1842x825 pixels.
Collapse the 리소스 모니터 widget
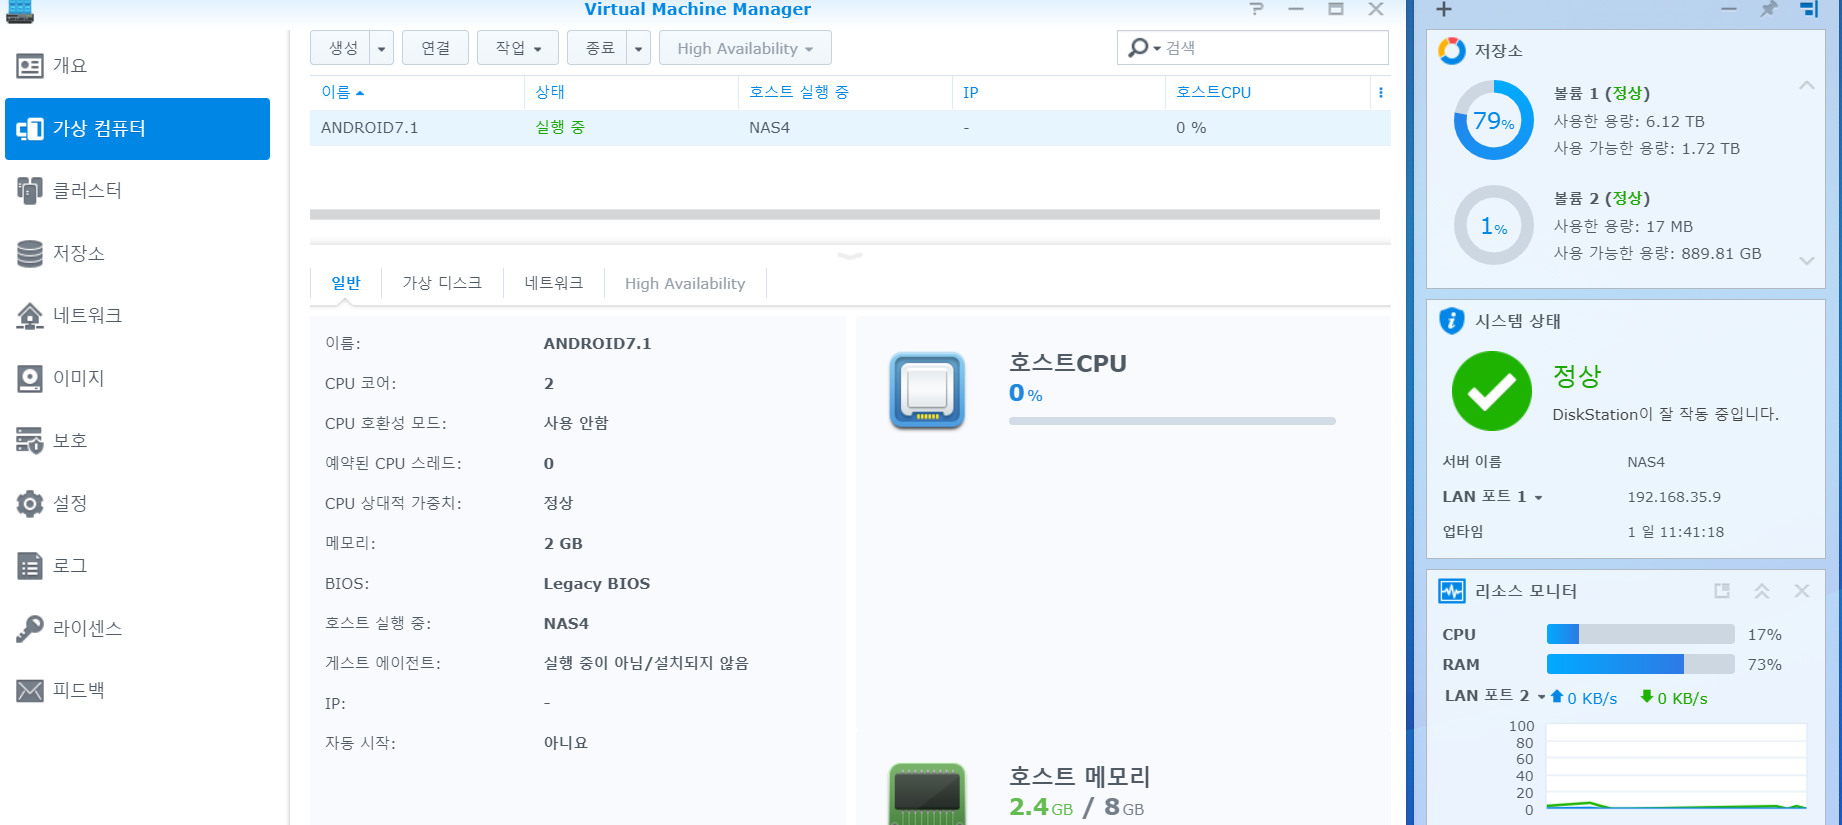(1762, 591)
